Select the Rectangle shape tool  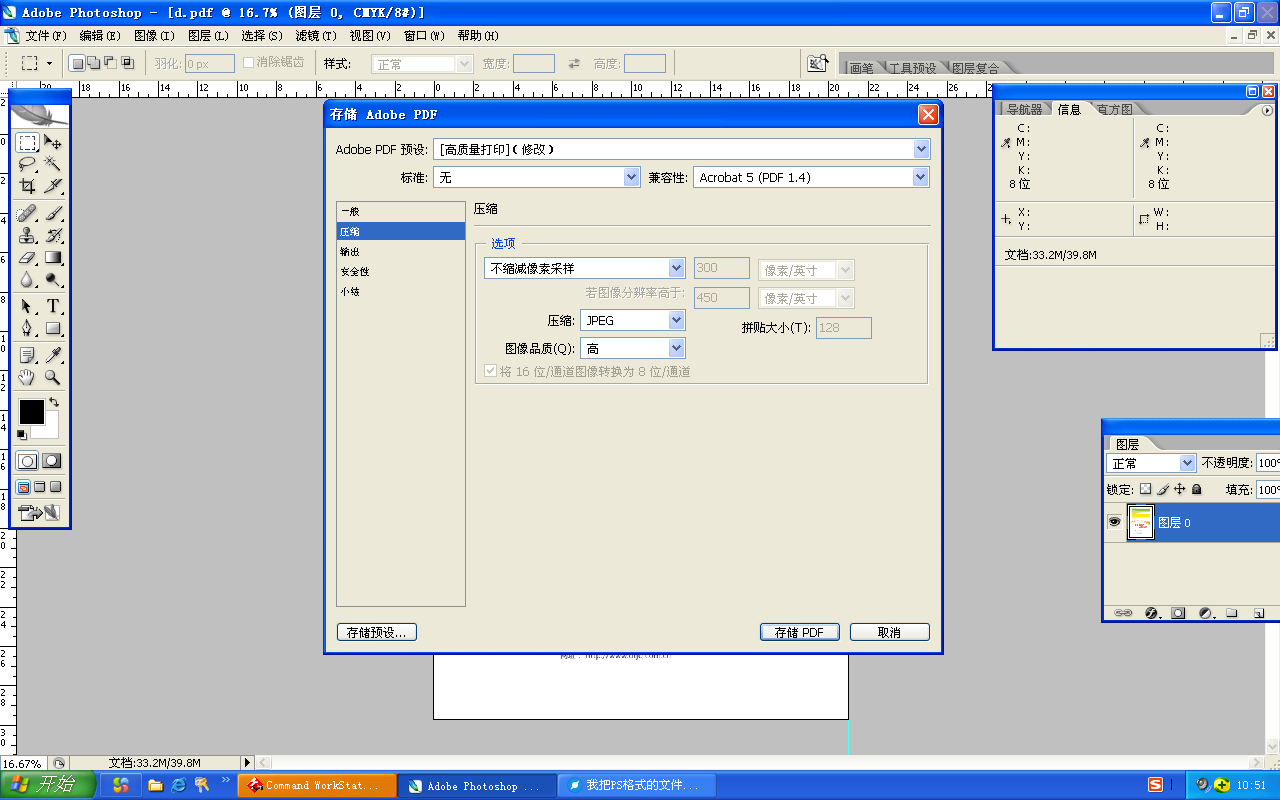click(x=53, y=329)
